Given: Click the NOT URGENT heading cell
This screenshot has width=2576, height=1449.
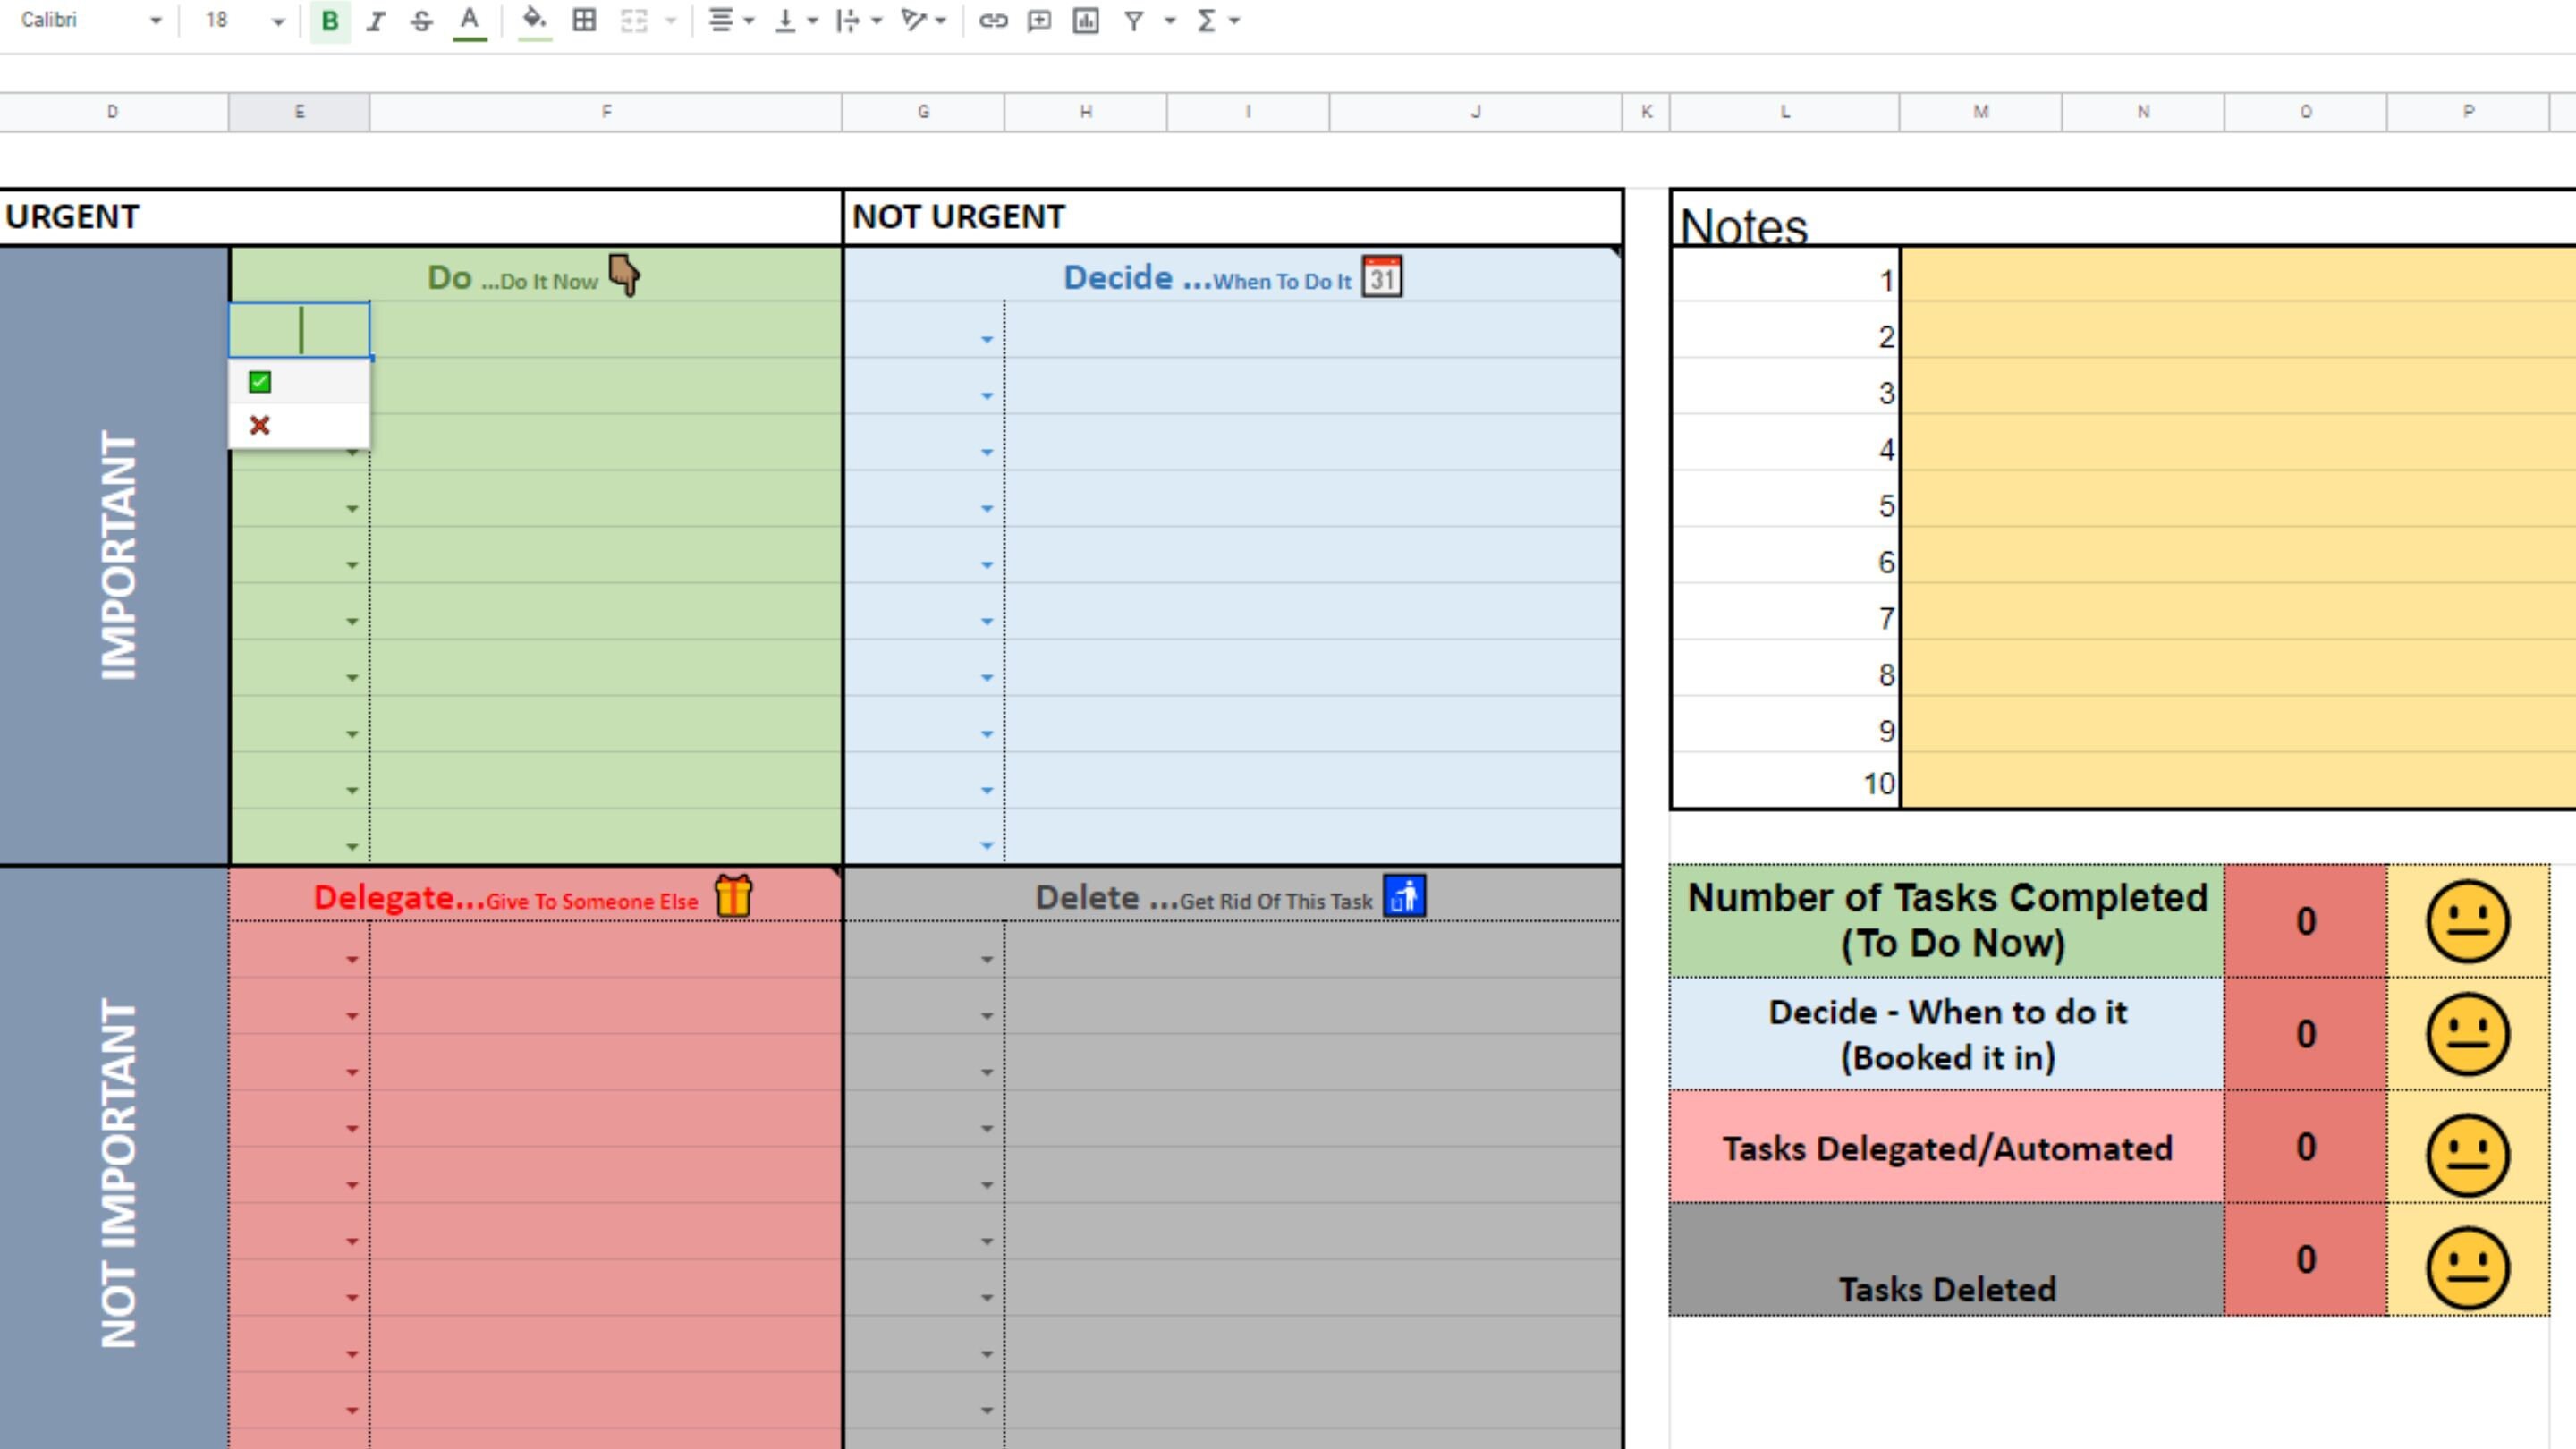Looking at the screenshot, I should tap(1233, 217).
